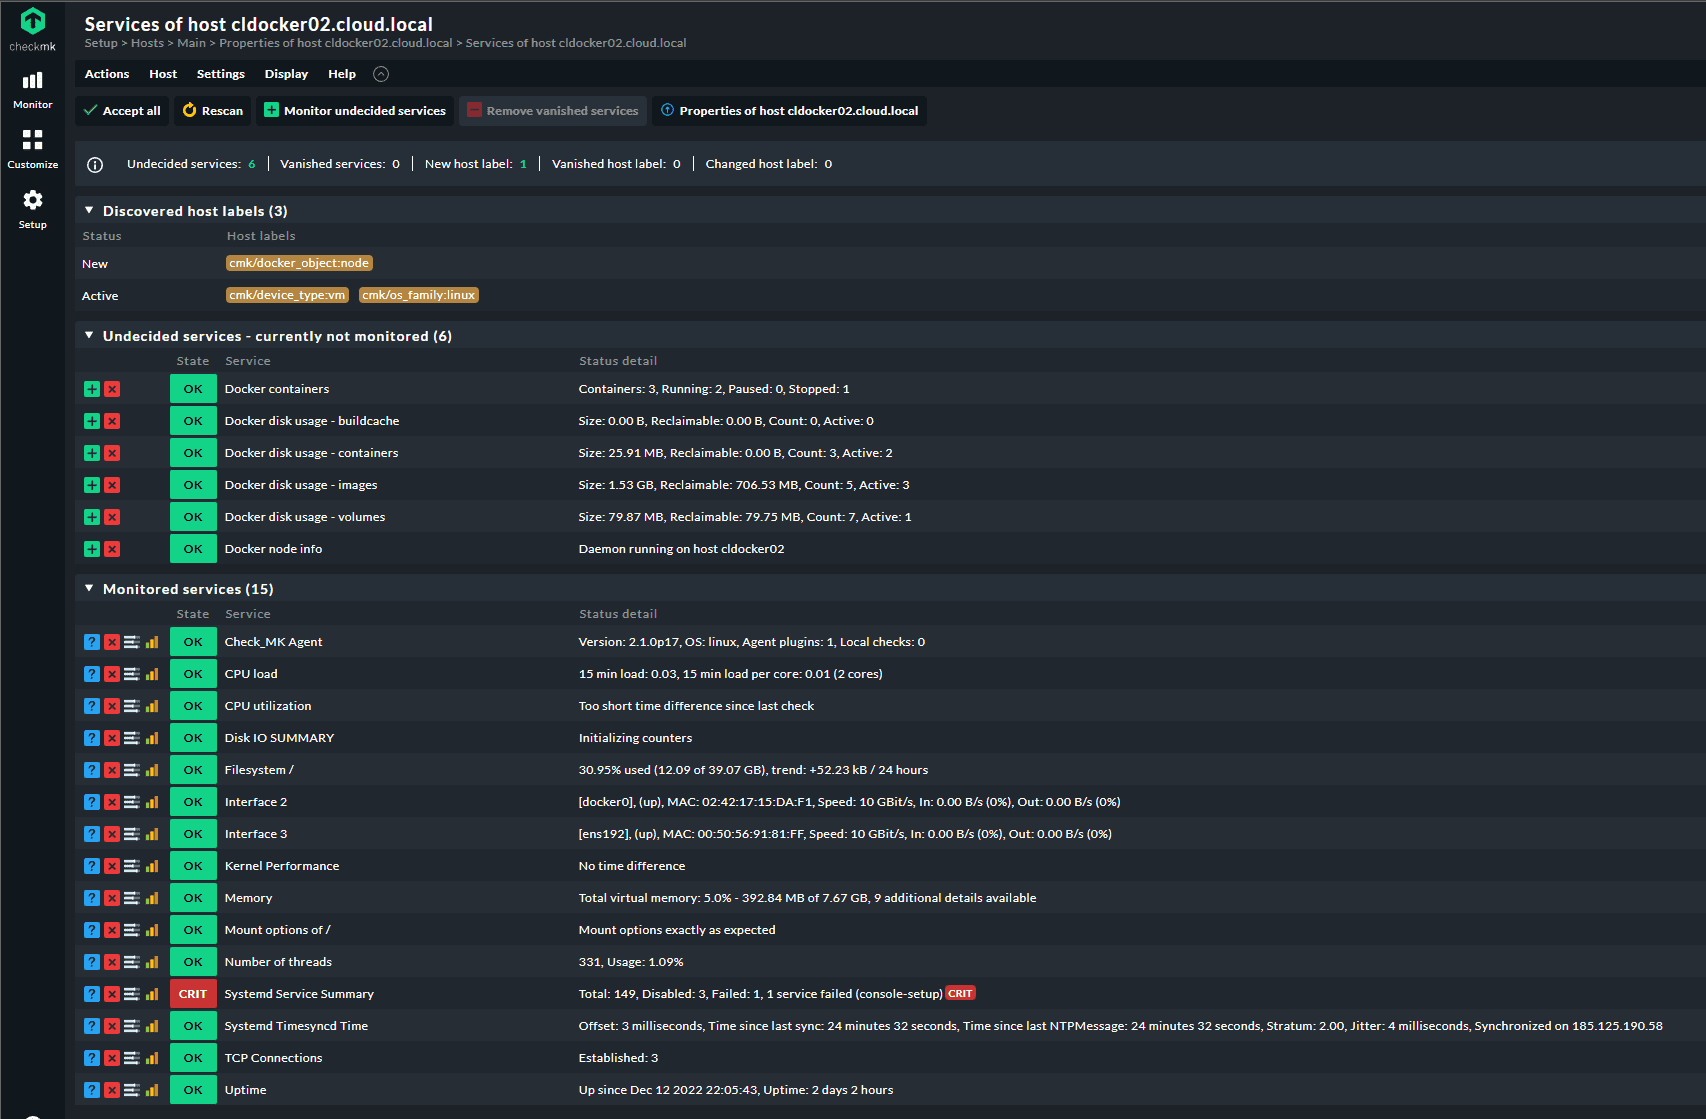Open the Actions menu

107,74
